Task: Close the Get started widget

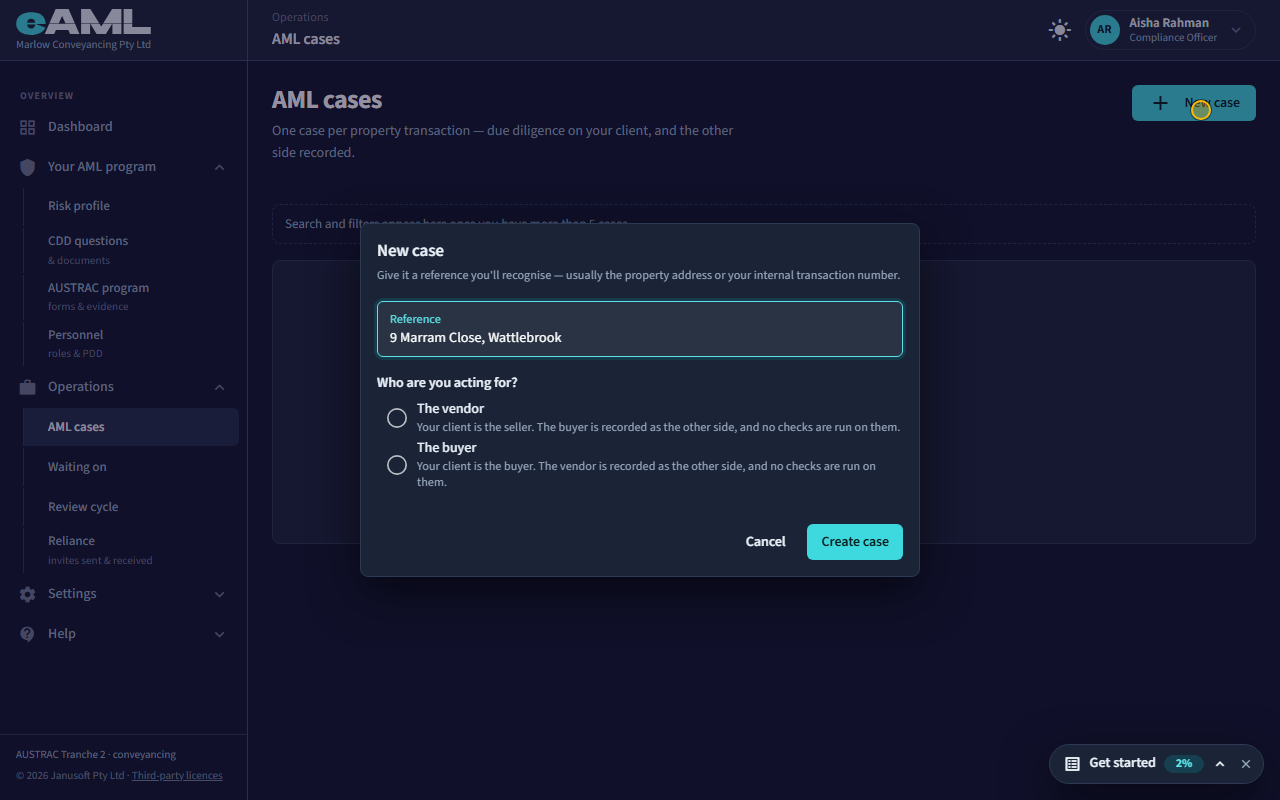Action: (x=1246, y=763)
